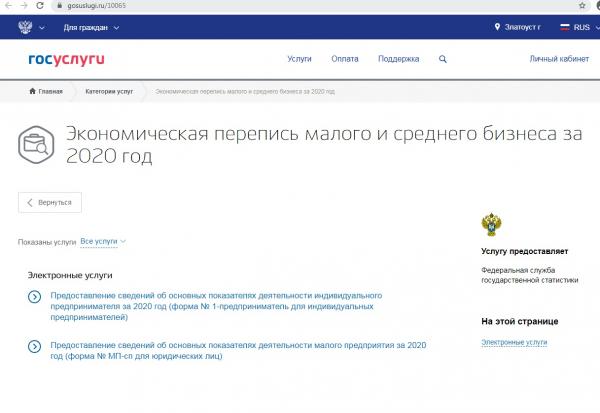Jump to 'Электронные услуги' anchor in sidebar
600x413 pixels.
pos(514,342)
